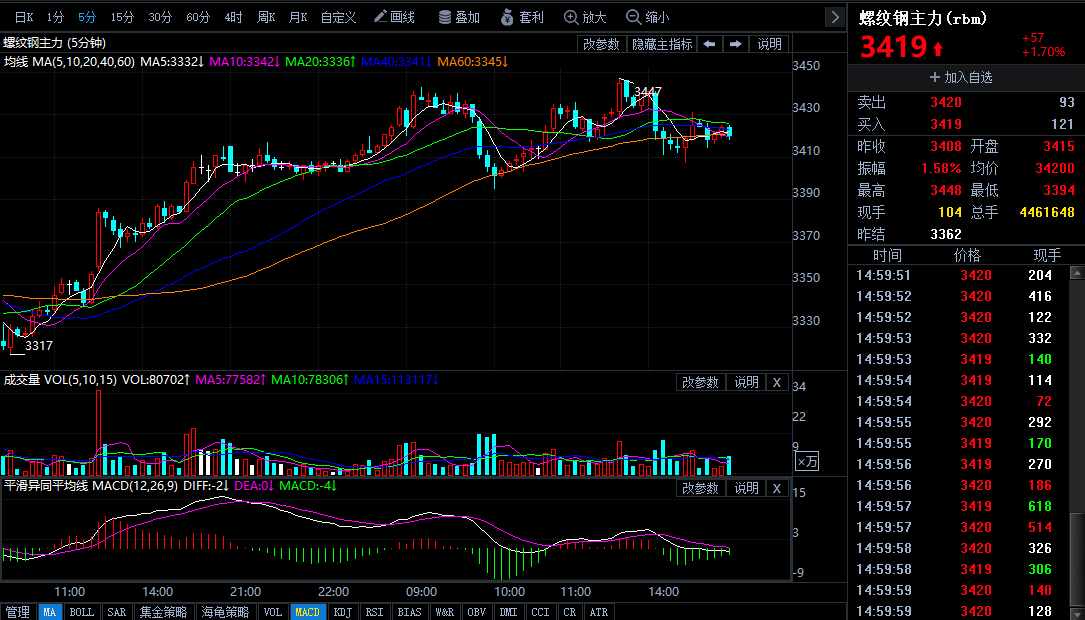The width and height of the screenshot is (1085, 620).
Task: Expand the toolbar overflow arrow at top right
Action: 834,17
